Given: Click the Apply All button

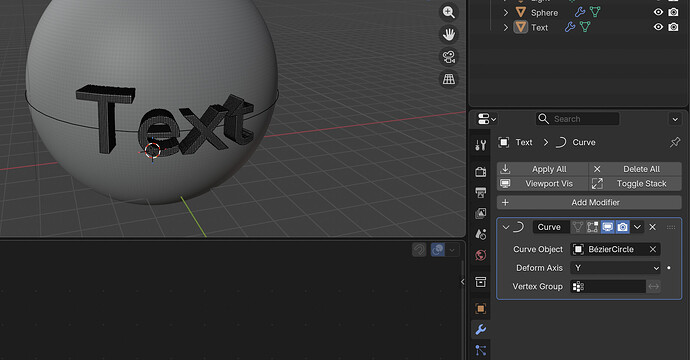Looking at the screenshot, I should point(543,169).
